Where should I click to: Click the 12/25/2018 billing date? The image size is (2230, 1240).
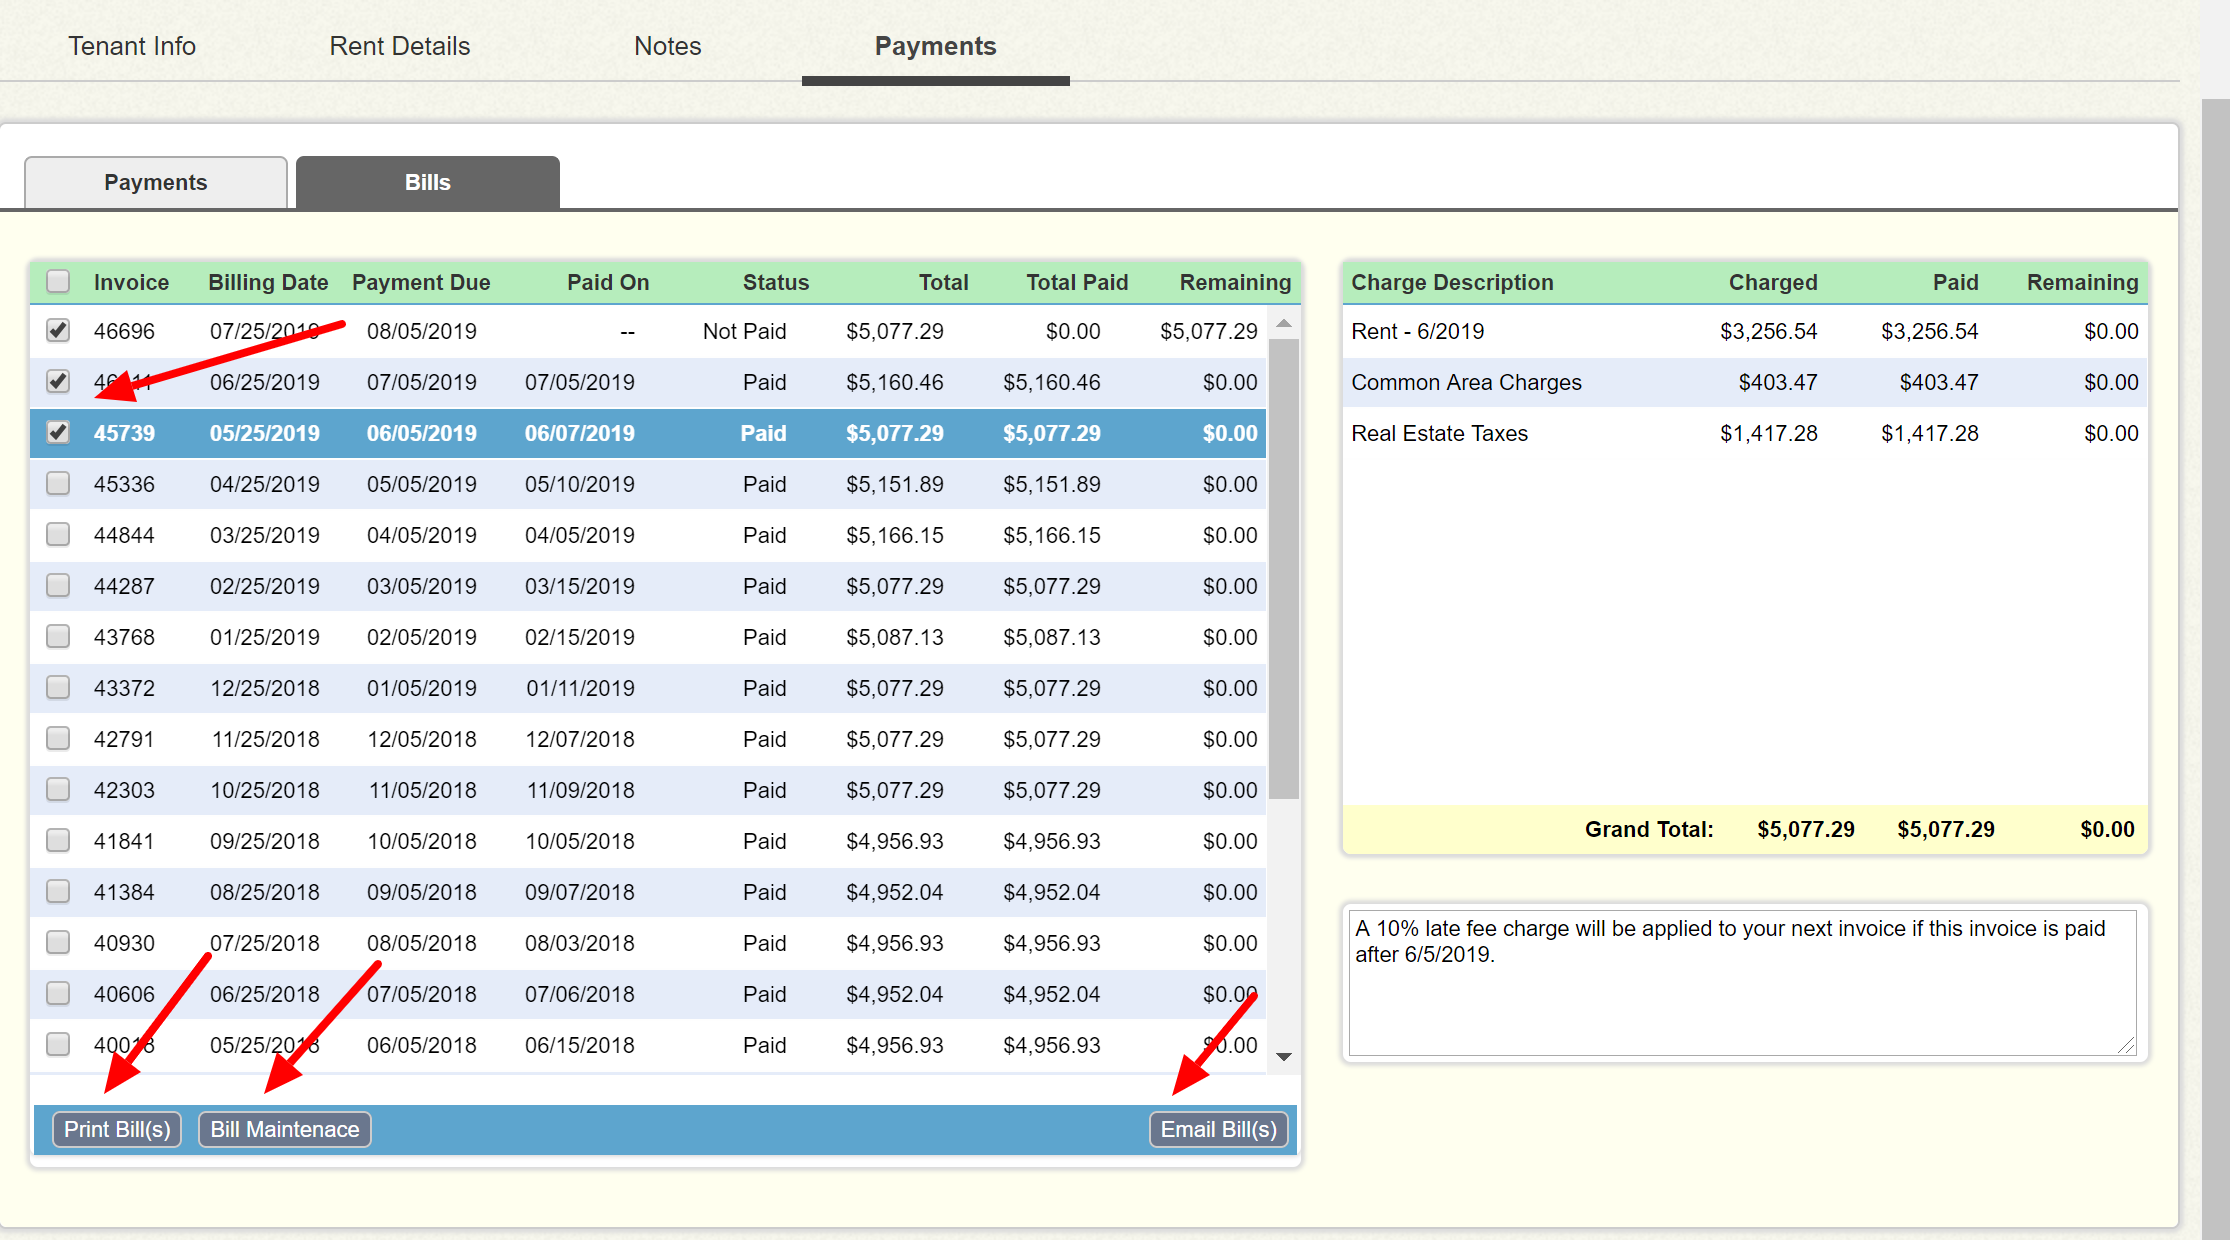[265, 688]
